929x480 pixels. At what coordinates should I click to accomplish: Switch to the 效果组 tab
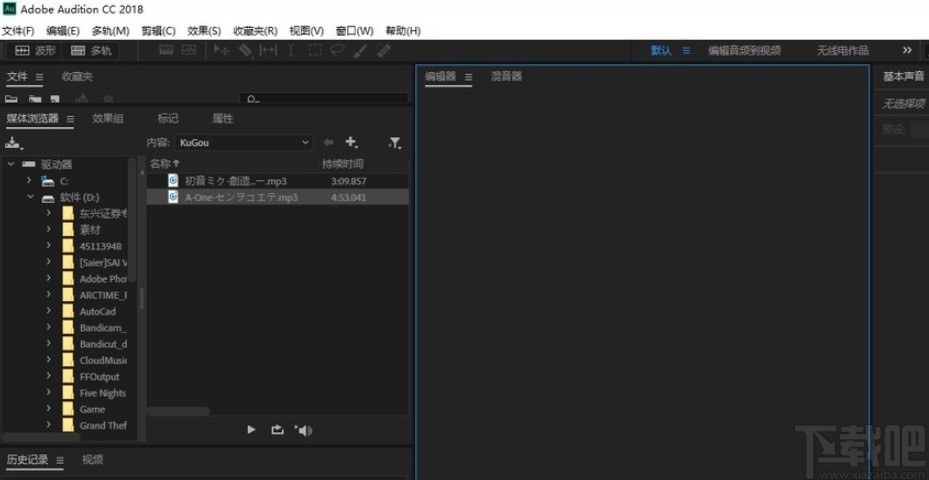pyautogui.click(x=108, y=119)
